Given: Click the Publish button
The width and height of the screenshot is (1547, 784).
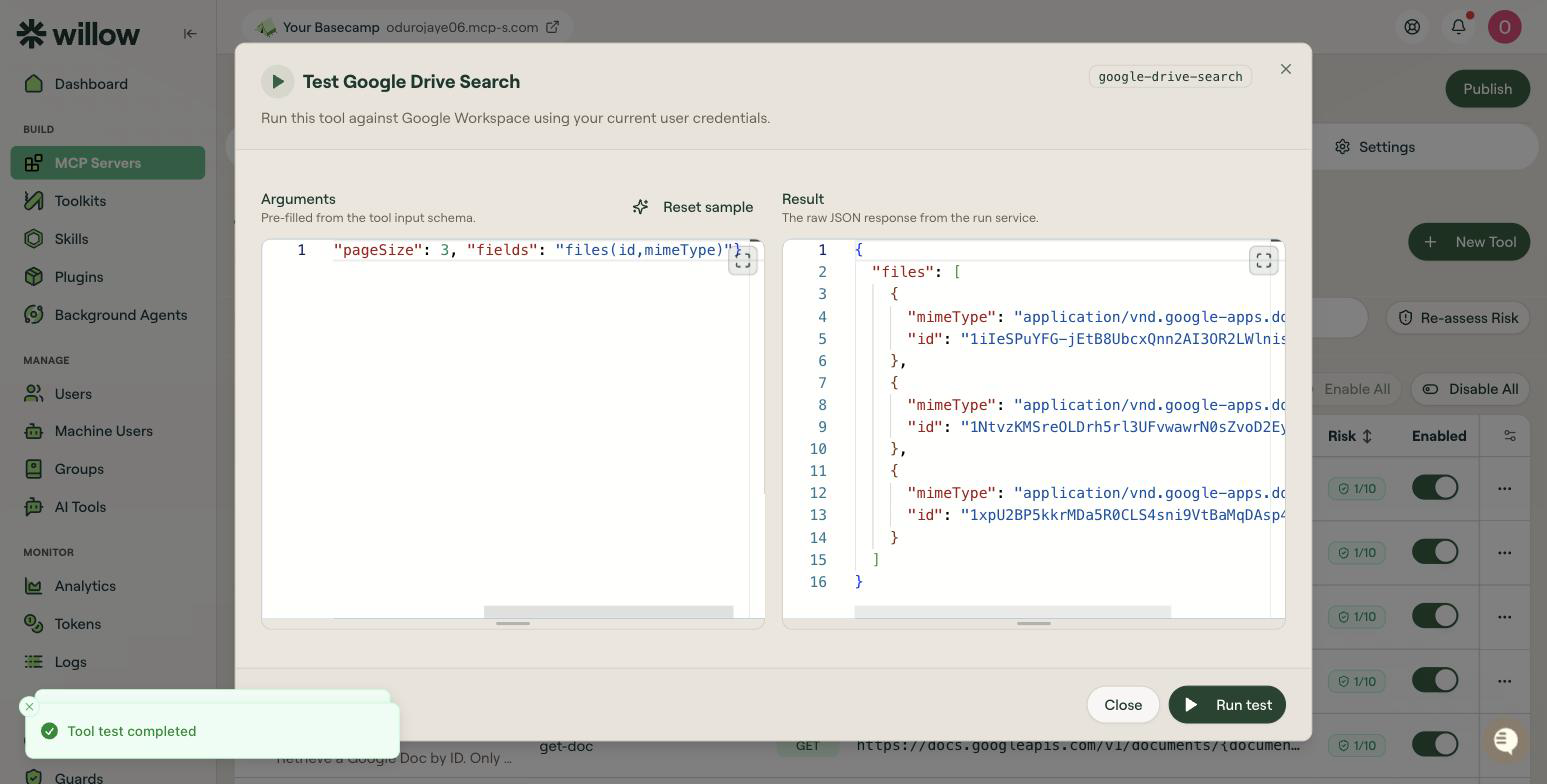Looking at the screenshot, I should 1487,89.
